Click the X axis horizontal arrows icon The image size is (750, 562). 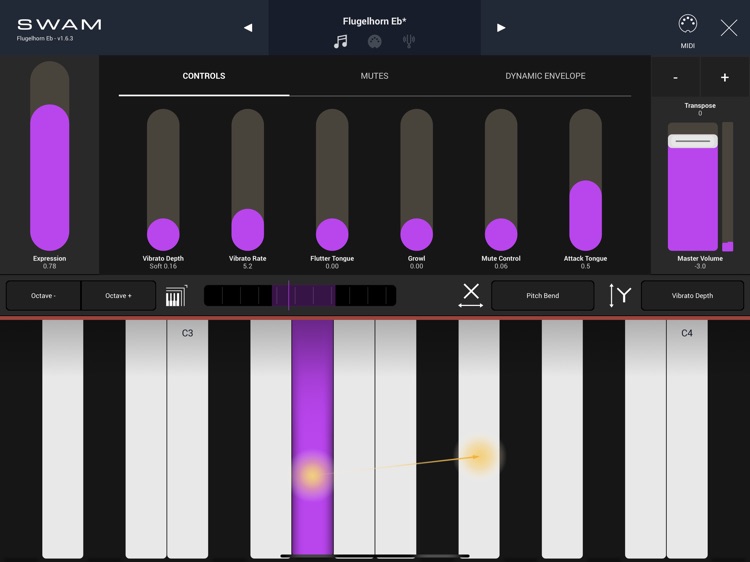pos(471,295)
